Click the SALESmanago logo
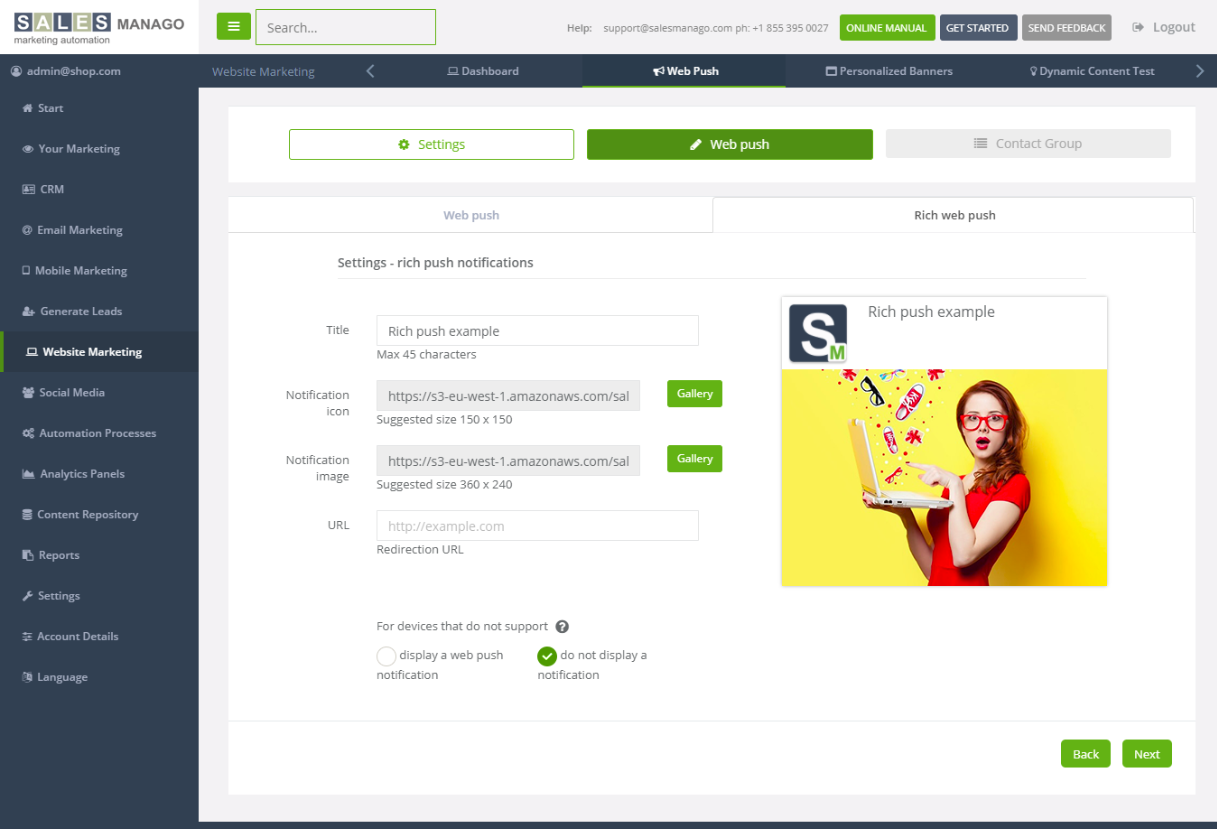1217x829 pixels. [99, 28]
